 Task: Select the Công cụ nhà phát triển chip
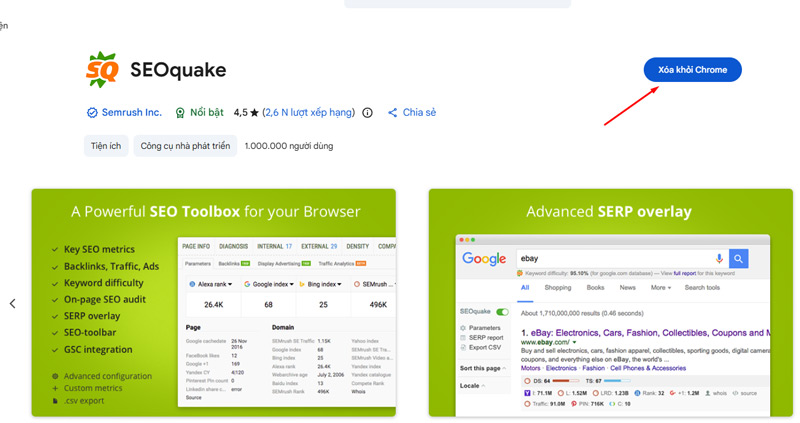(x=185, y=146)
